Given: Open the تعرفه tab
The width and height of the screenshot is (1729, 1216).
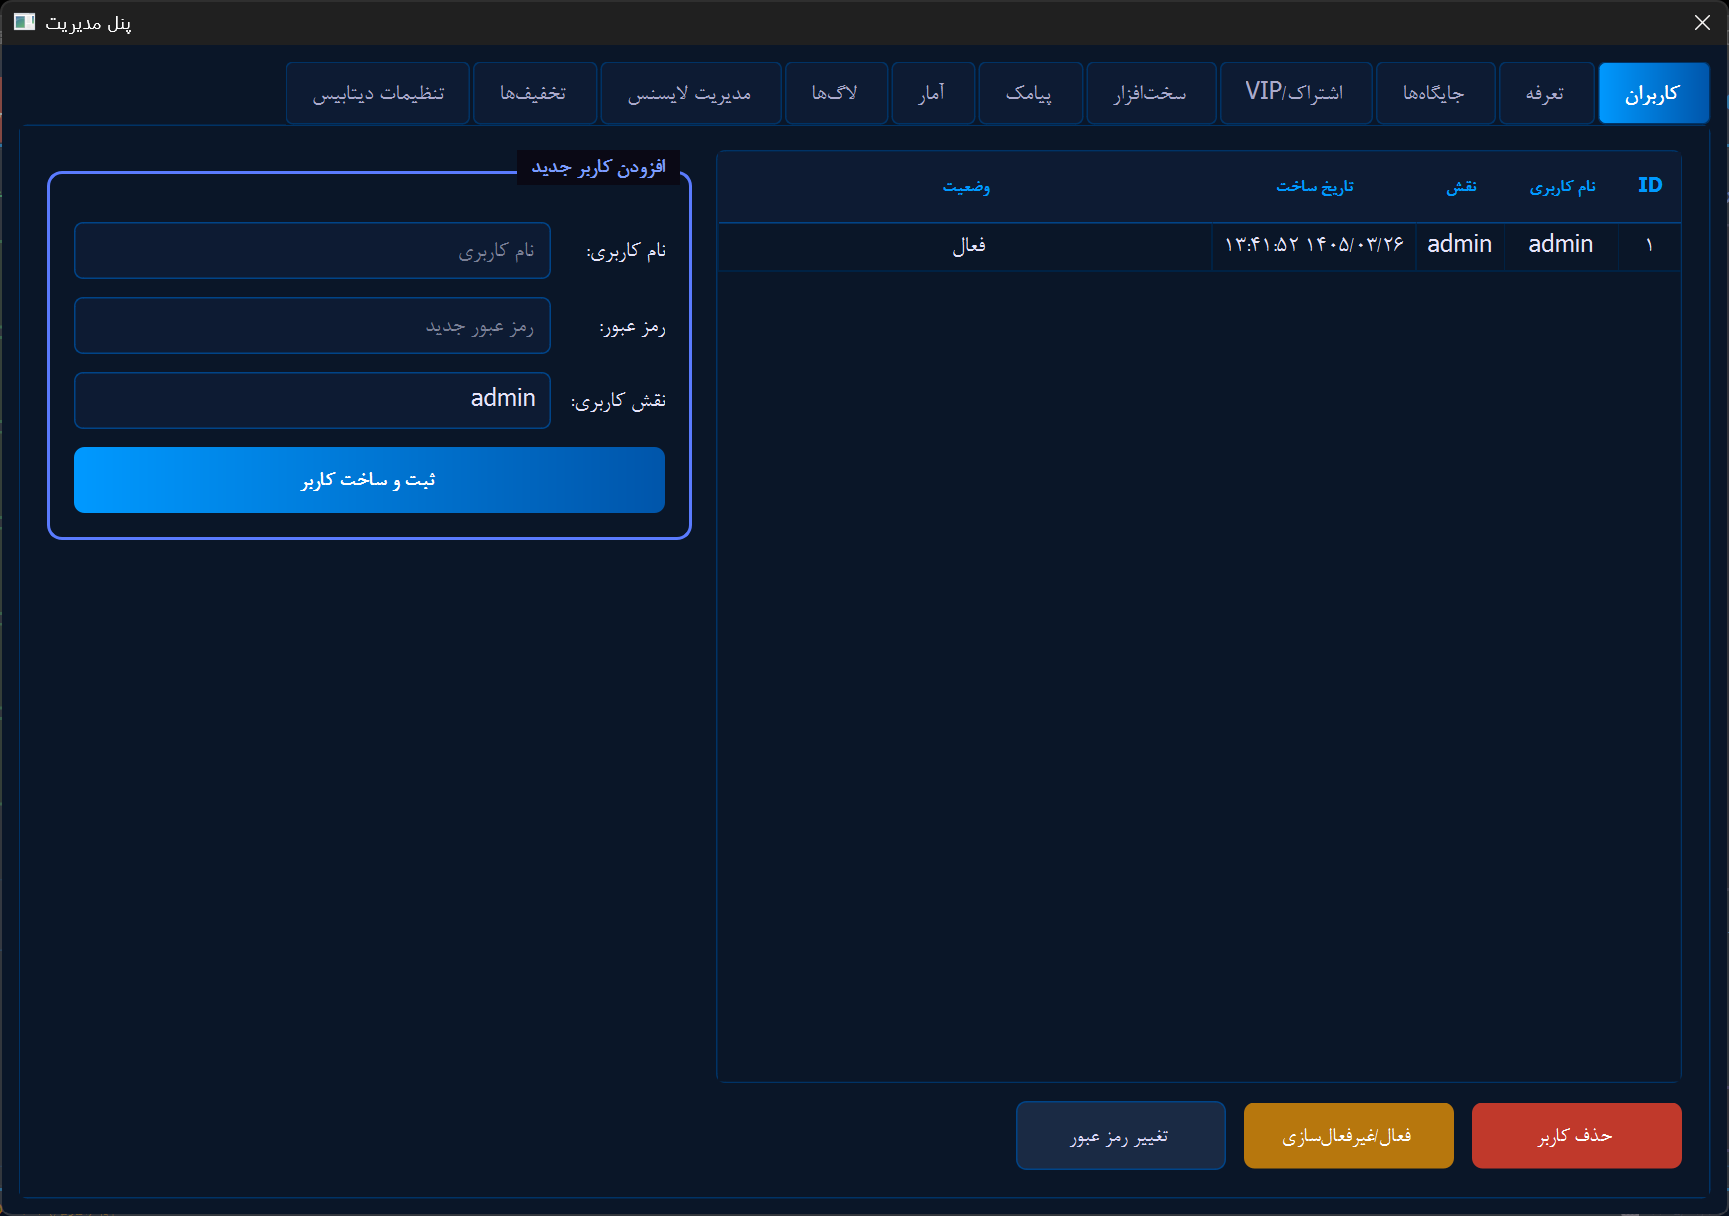Looking at the screenshot, I should (1546, 93).
